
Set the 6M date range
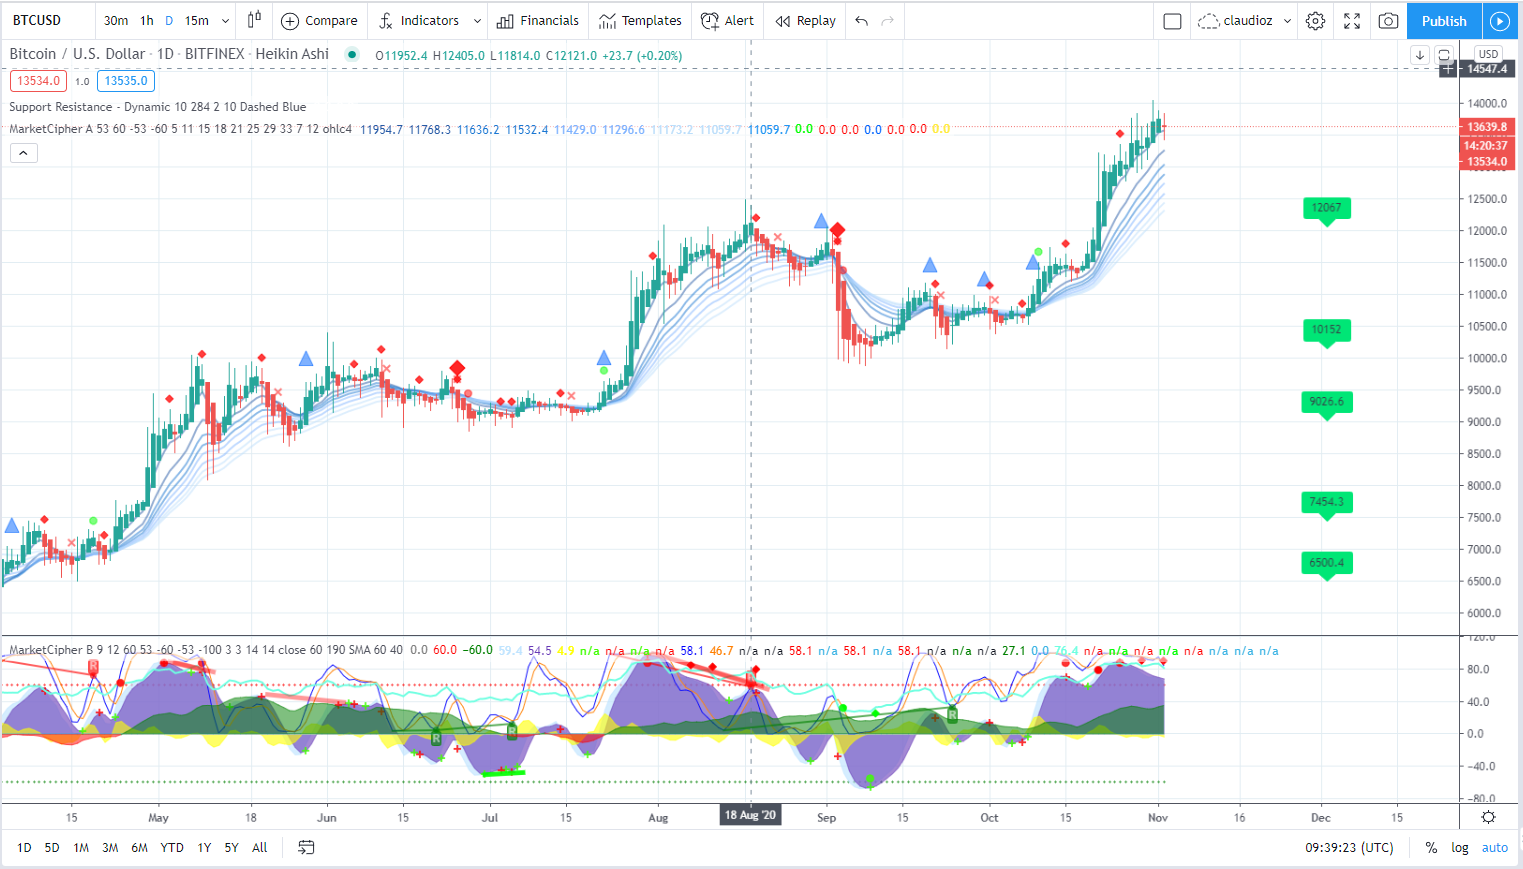click(x=139, y=847)
